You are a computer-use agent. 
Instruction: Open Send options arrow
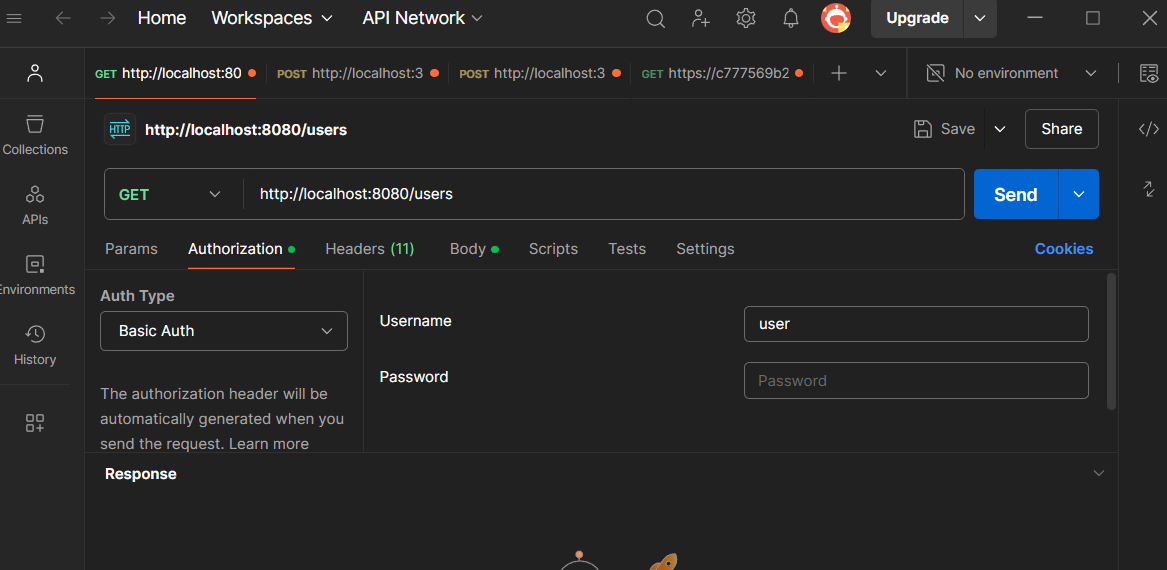point(1078,194)
